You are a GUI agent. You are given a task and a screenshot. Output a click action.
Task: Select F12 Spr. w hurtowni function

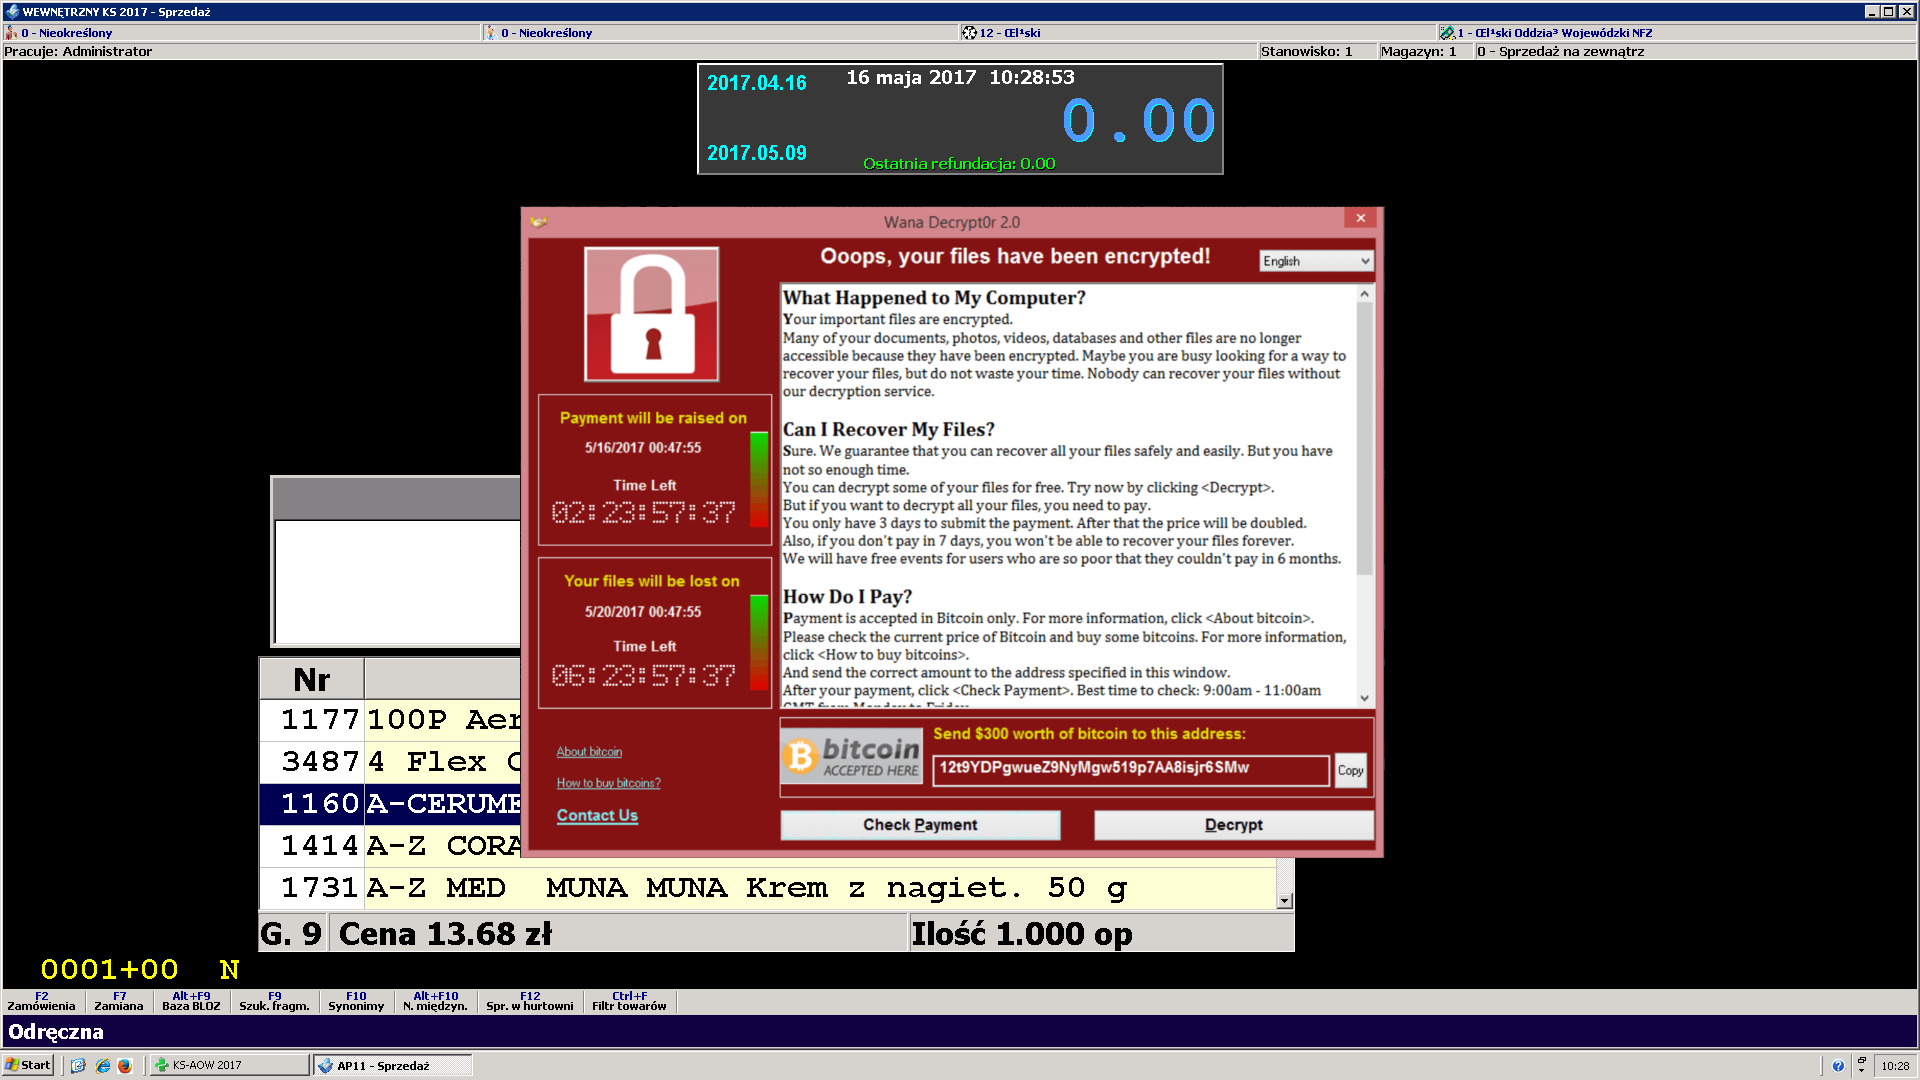point(530,1002)
